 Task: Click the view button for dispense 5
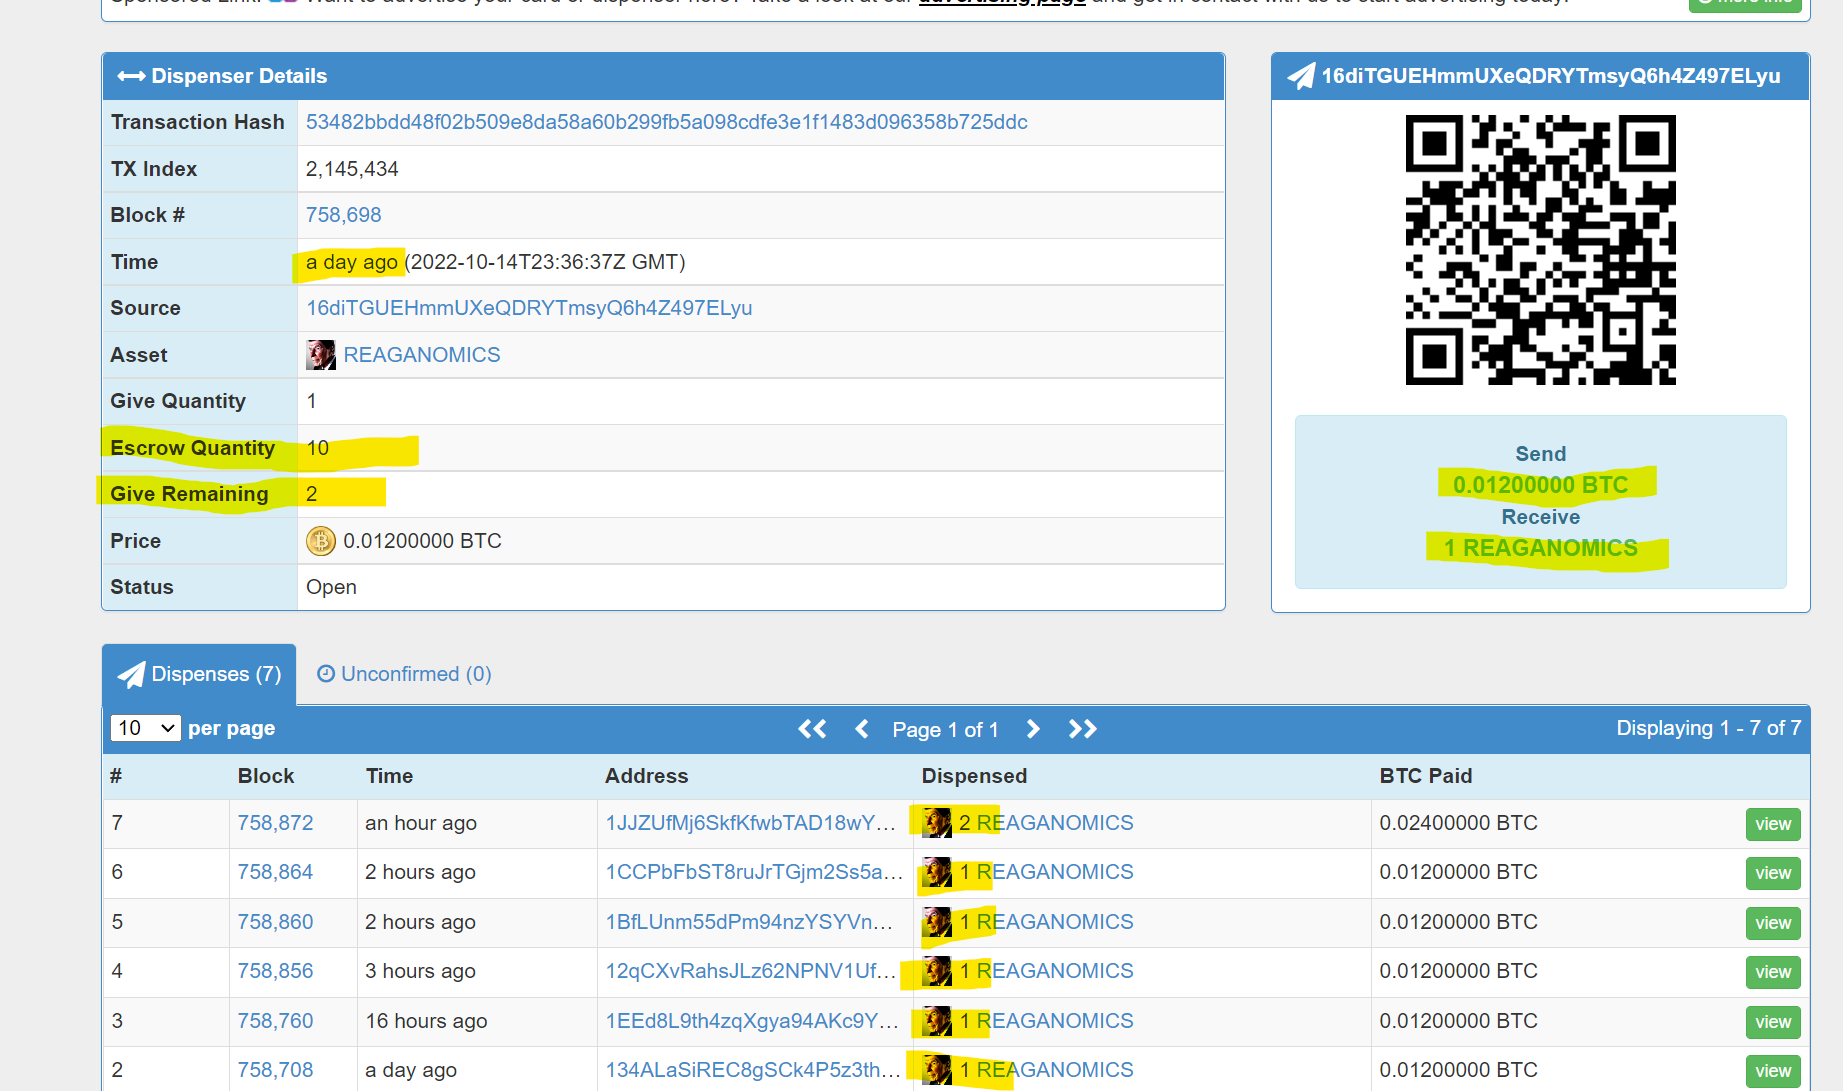click(1773, 923)
